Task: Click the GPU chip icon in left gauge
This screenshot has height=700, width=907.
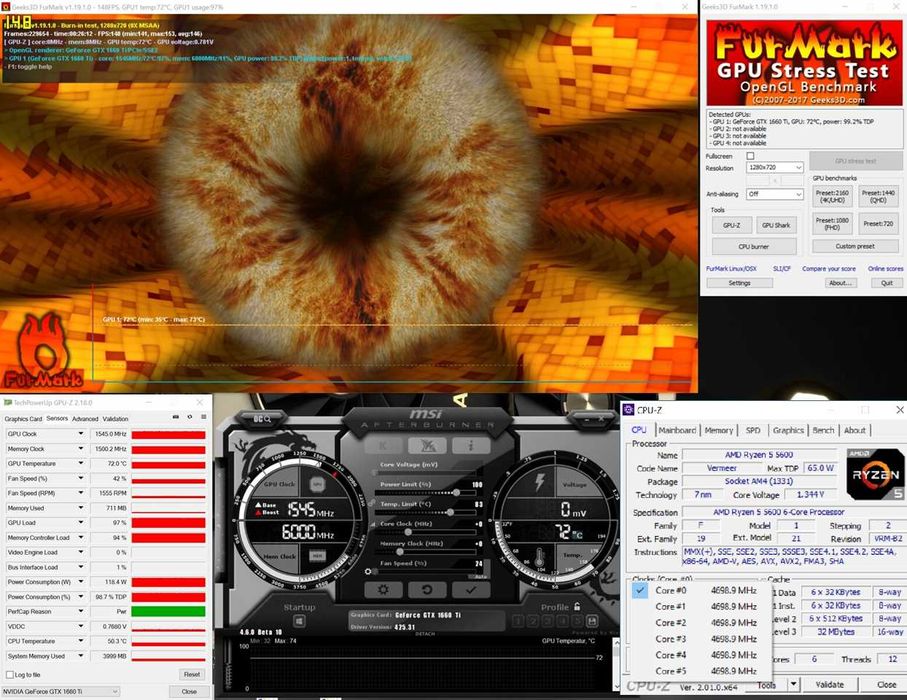Action: [316, 484]
